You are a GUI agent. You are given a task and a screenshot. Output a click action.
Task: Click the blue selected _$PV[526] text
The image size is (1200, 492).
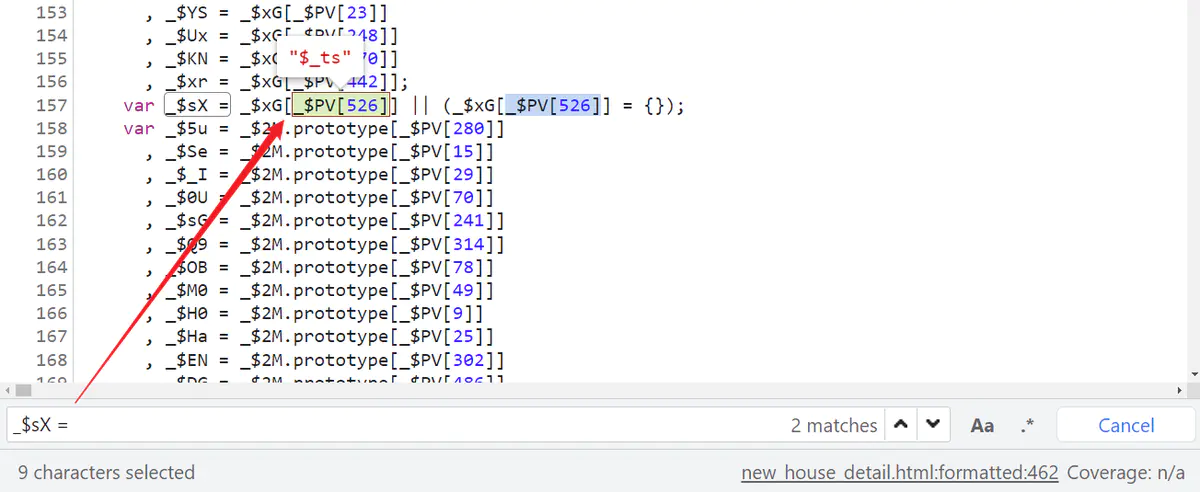[552, 105]
